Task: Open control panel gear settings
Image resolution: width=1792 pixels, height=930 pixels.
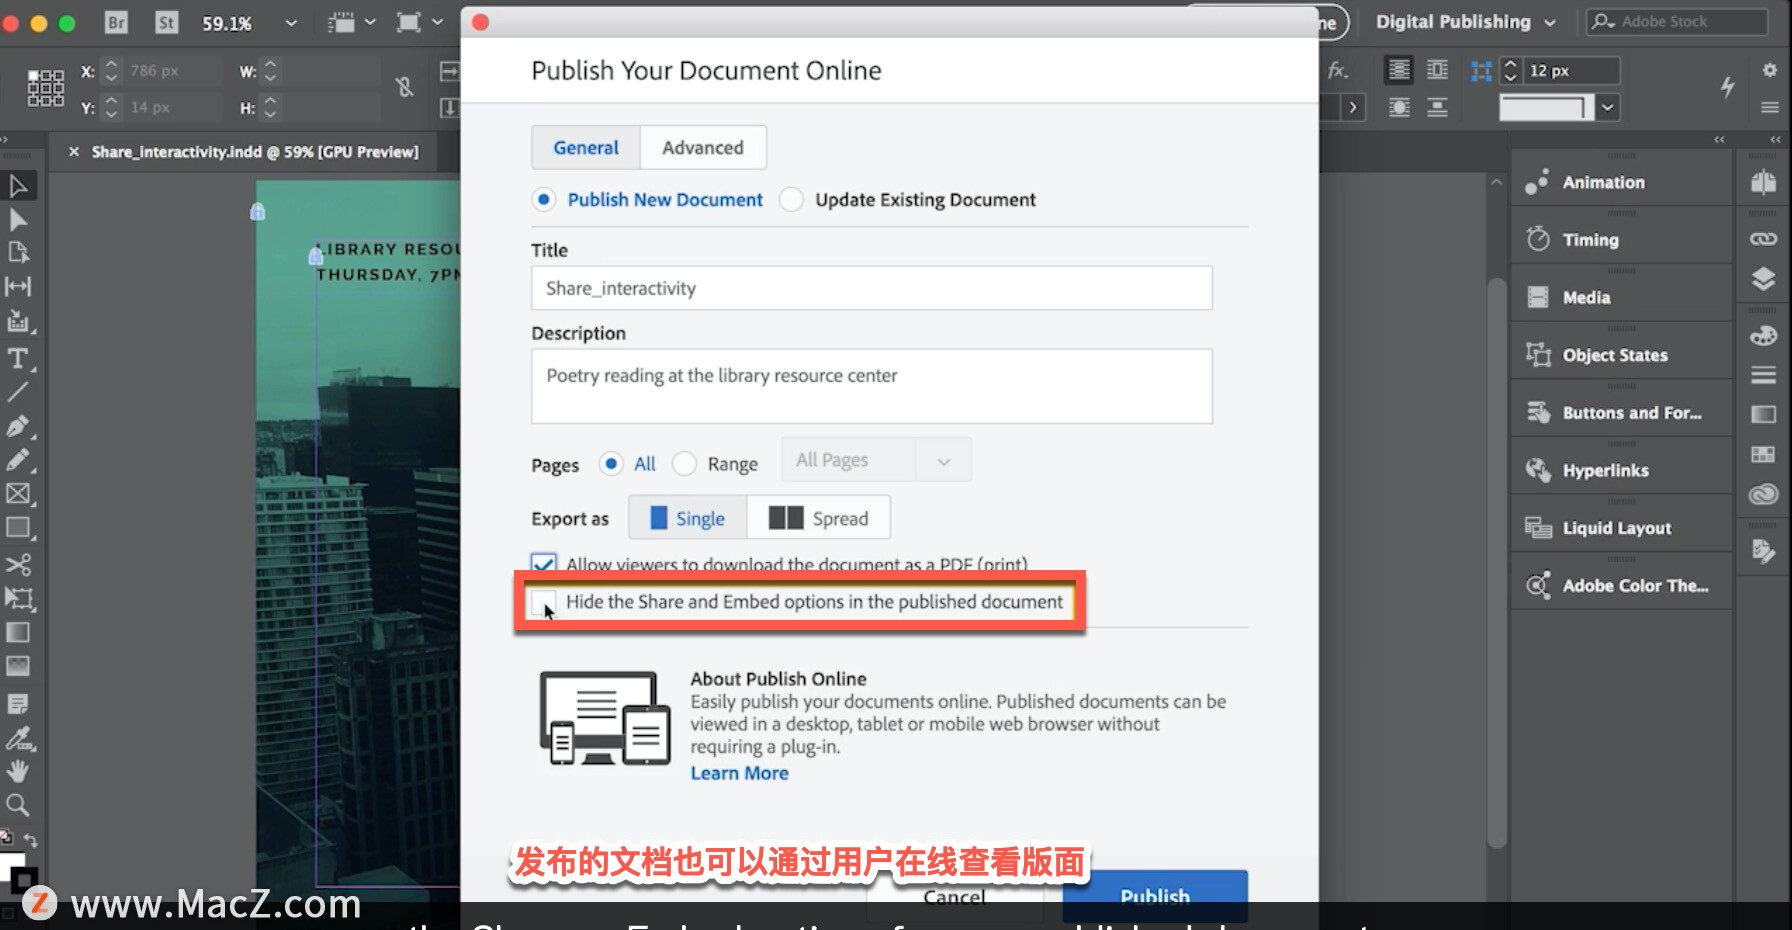Action: click(1769, 69)
